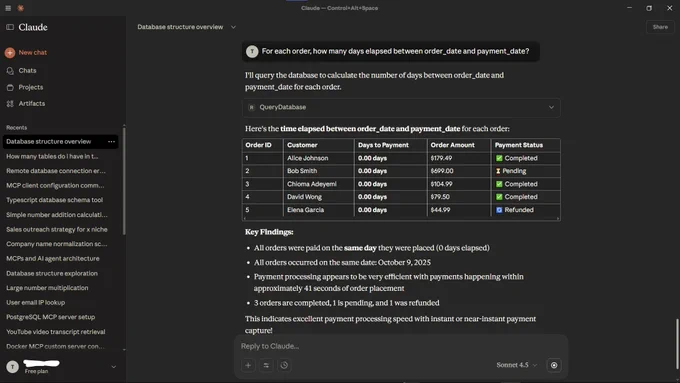Restore down the Claude window
This screenshot has width=680, height=383.
click(649, 8)
